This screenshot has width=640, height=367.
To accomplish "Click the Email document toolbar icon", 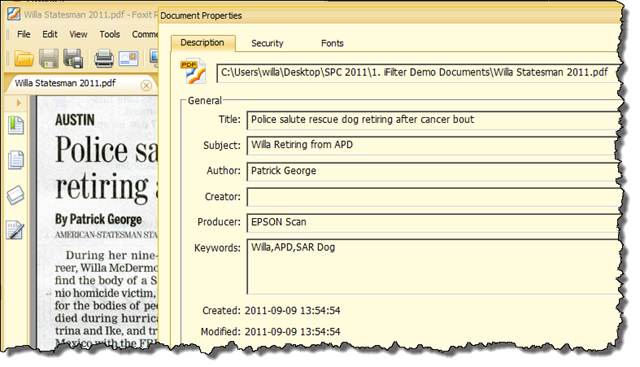I will coord(129,58).
